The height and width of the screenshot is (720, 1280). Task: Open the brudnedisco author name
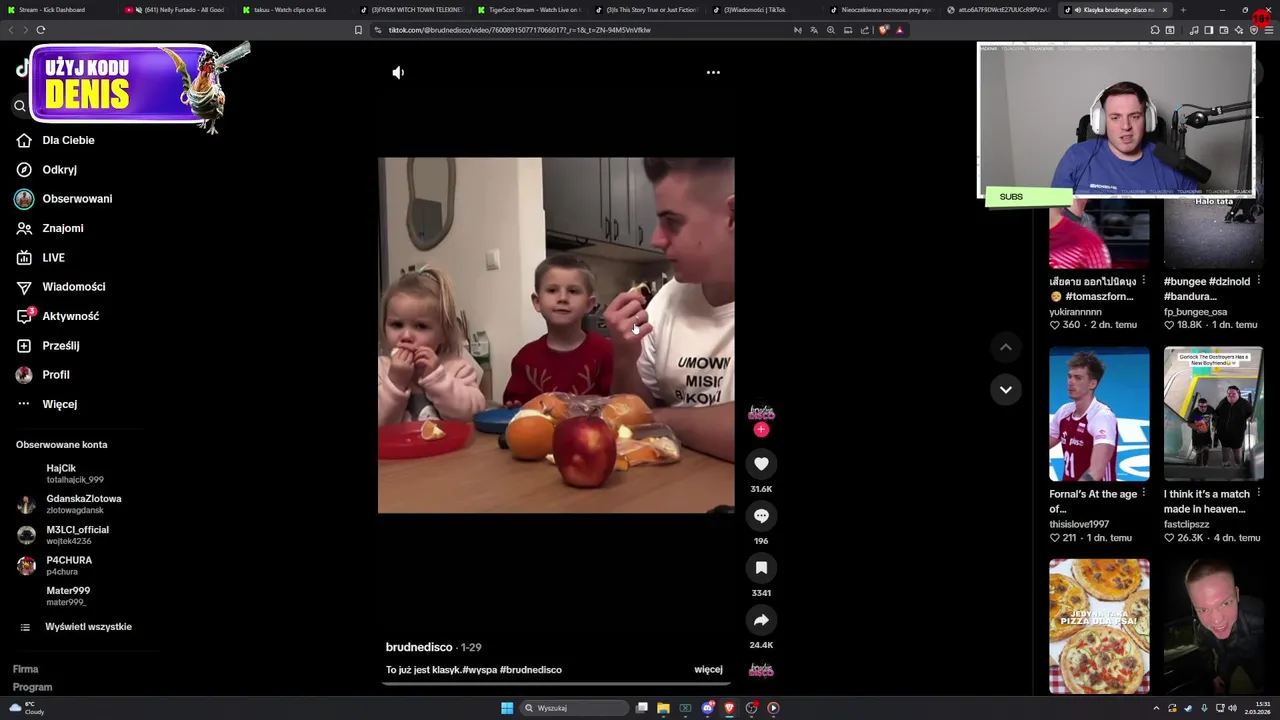coord(419,647)
